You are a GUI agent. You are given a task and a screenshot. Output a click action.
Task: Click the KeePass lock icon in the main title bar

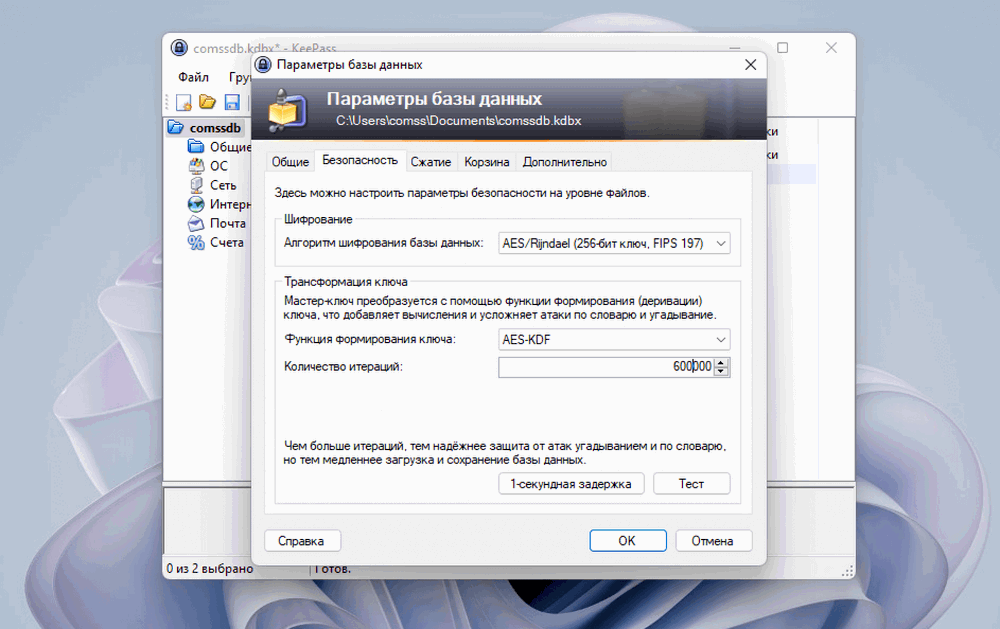[x=179, y=48]
